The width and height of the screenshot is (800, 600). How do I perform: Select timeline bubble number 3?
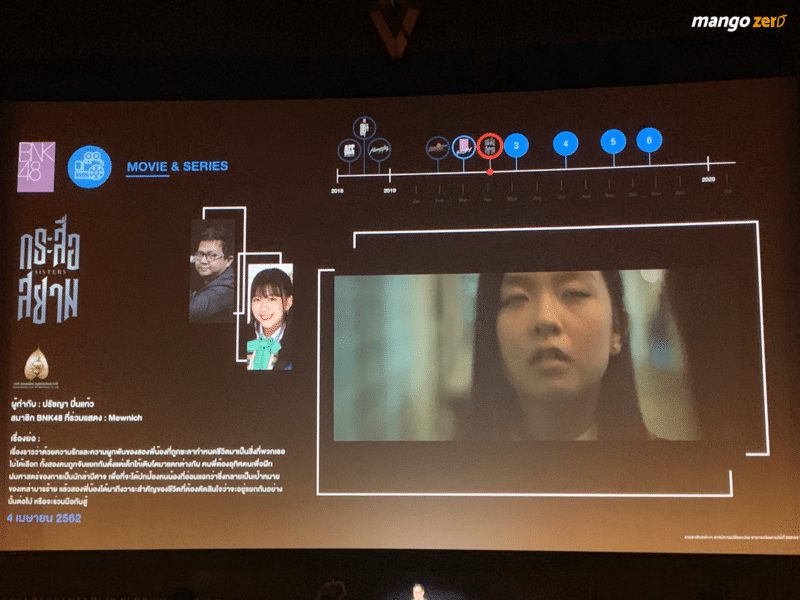tap(516, 145)
